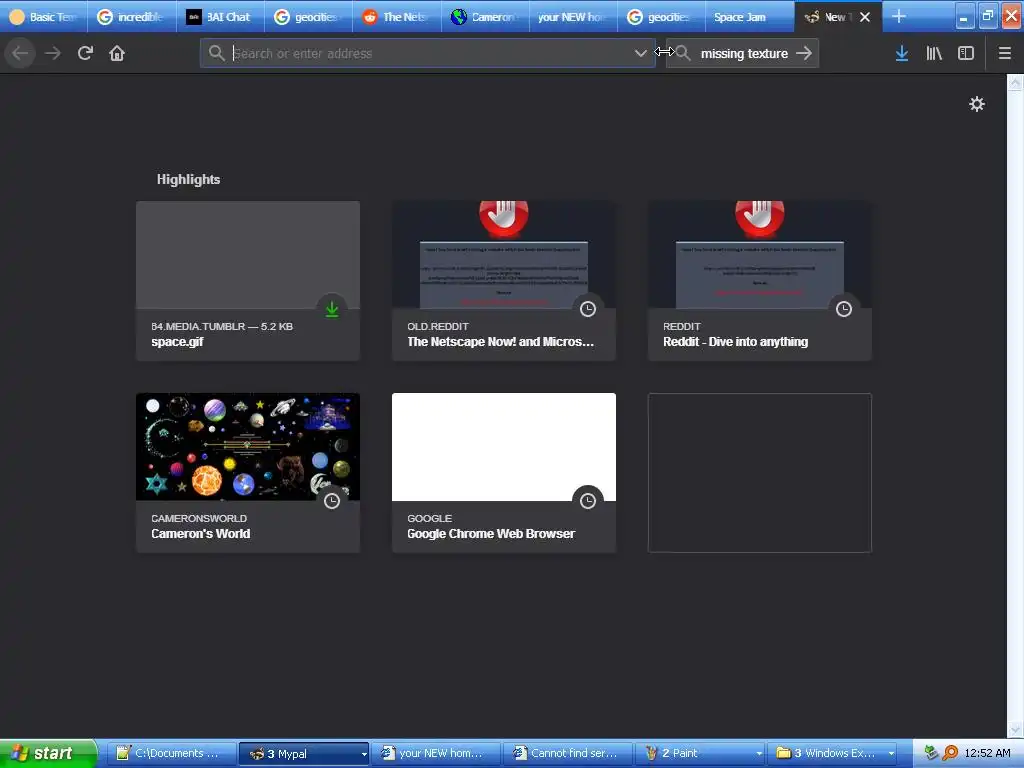
Task: Open Cannot find ser taskbar window
Action: (568, 754)
